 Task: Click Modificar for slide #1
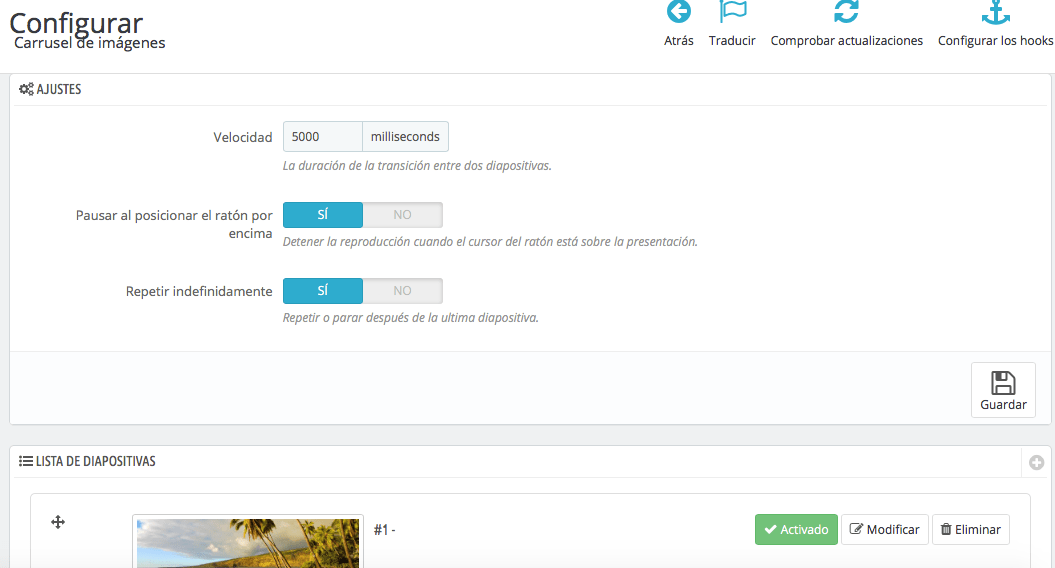pyautogui.click(x=885, y=530)
